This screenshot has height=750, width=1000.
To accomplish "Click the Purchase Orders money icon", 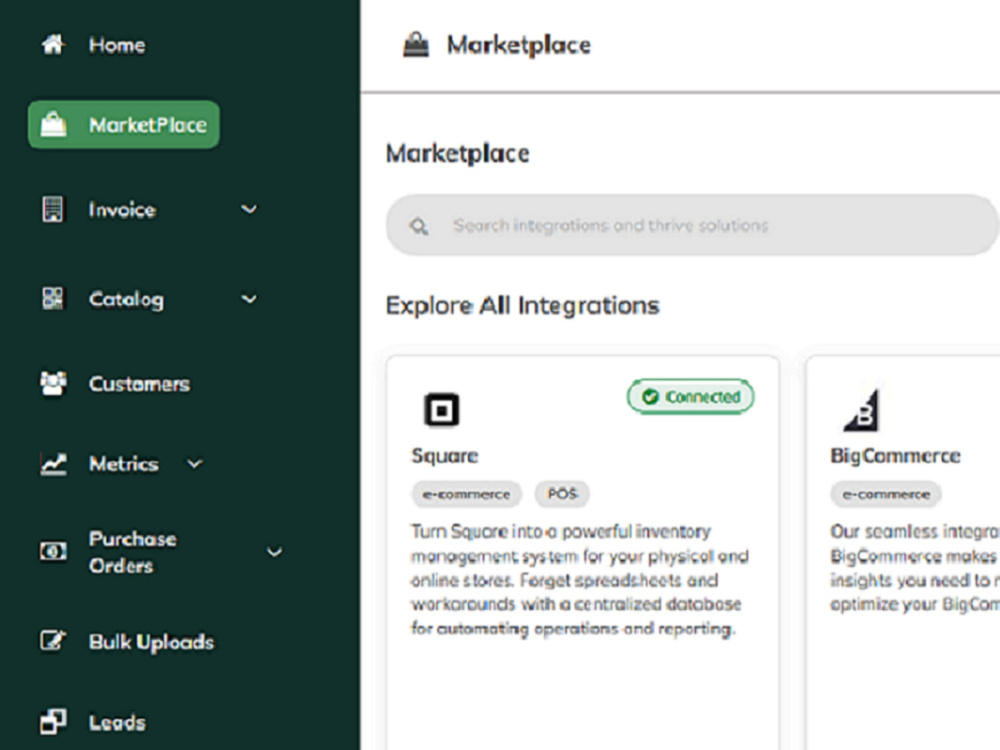I will point(53,552).
